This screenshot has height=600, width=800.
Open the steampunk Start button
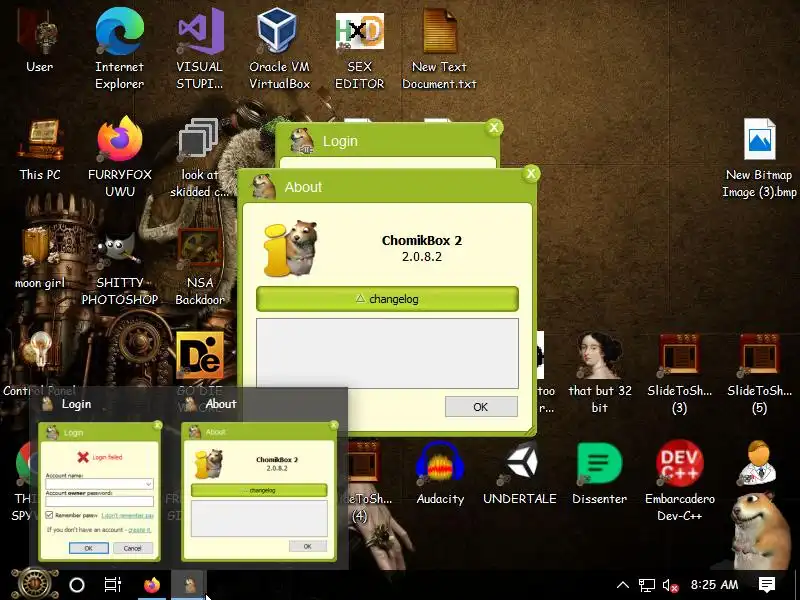pos(35,585)
